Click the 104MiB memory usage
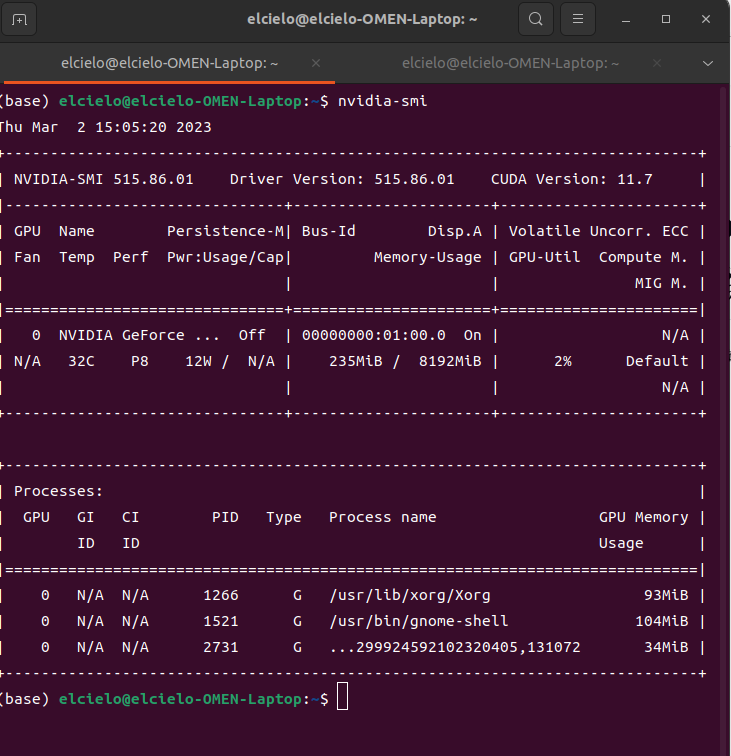The width and height of the screenshot is (731, 756). [661, 621]
